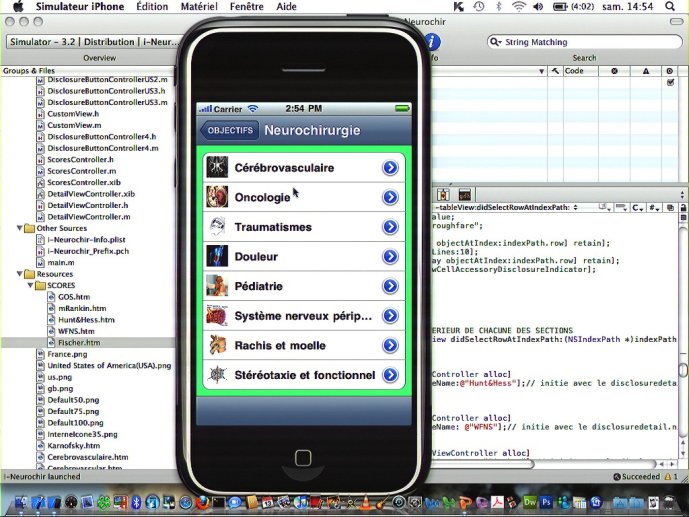The height and width of the screenshot is (517, 689).
Task: Open C class popup in editor bar
Action: pyautogui.click(x=638, y=208)
